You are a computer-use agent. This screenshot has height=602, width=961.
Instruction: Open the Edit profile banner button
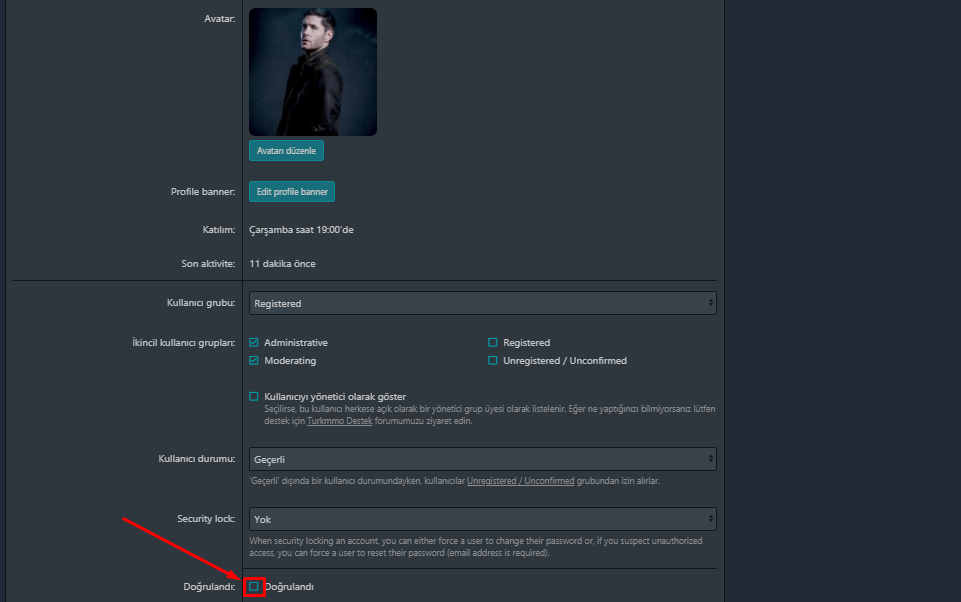point(292,192)
